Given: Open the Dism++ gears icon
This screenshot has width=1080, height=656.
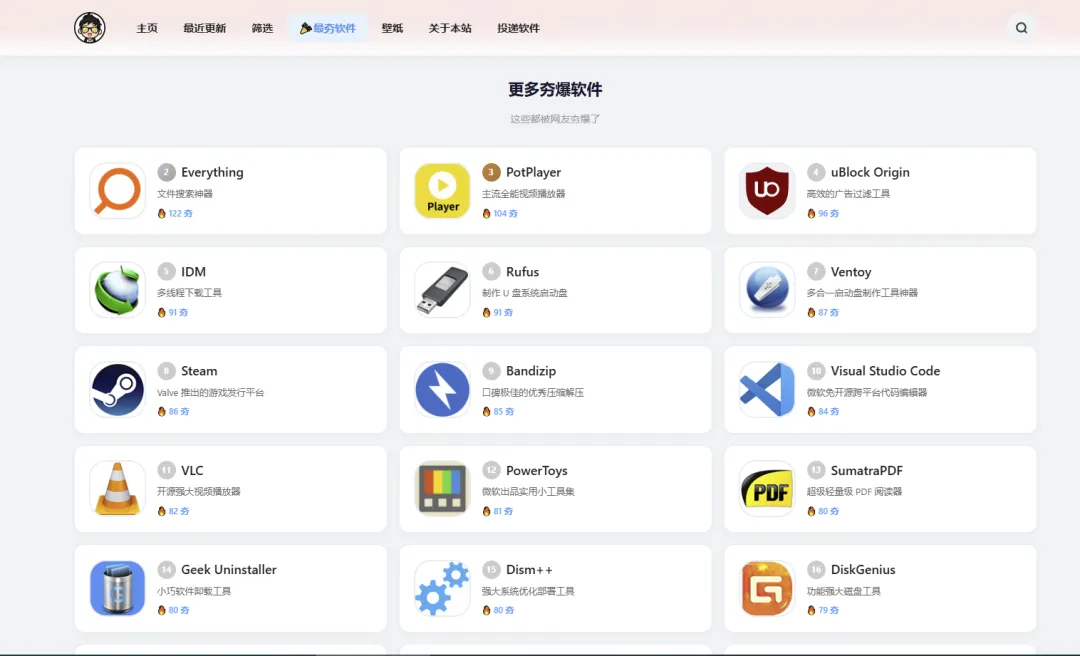Looking at the screenshot, I should tap(442, 588).
